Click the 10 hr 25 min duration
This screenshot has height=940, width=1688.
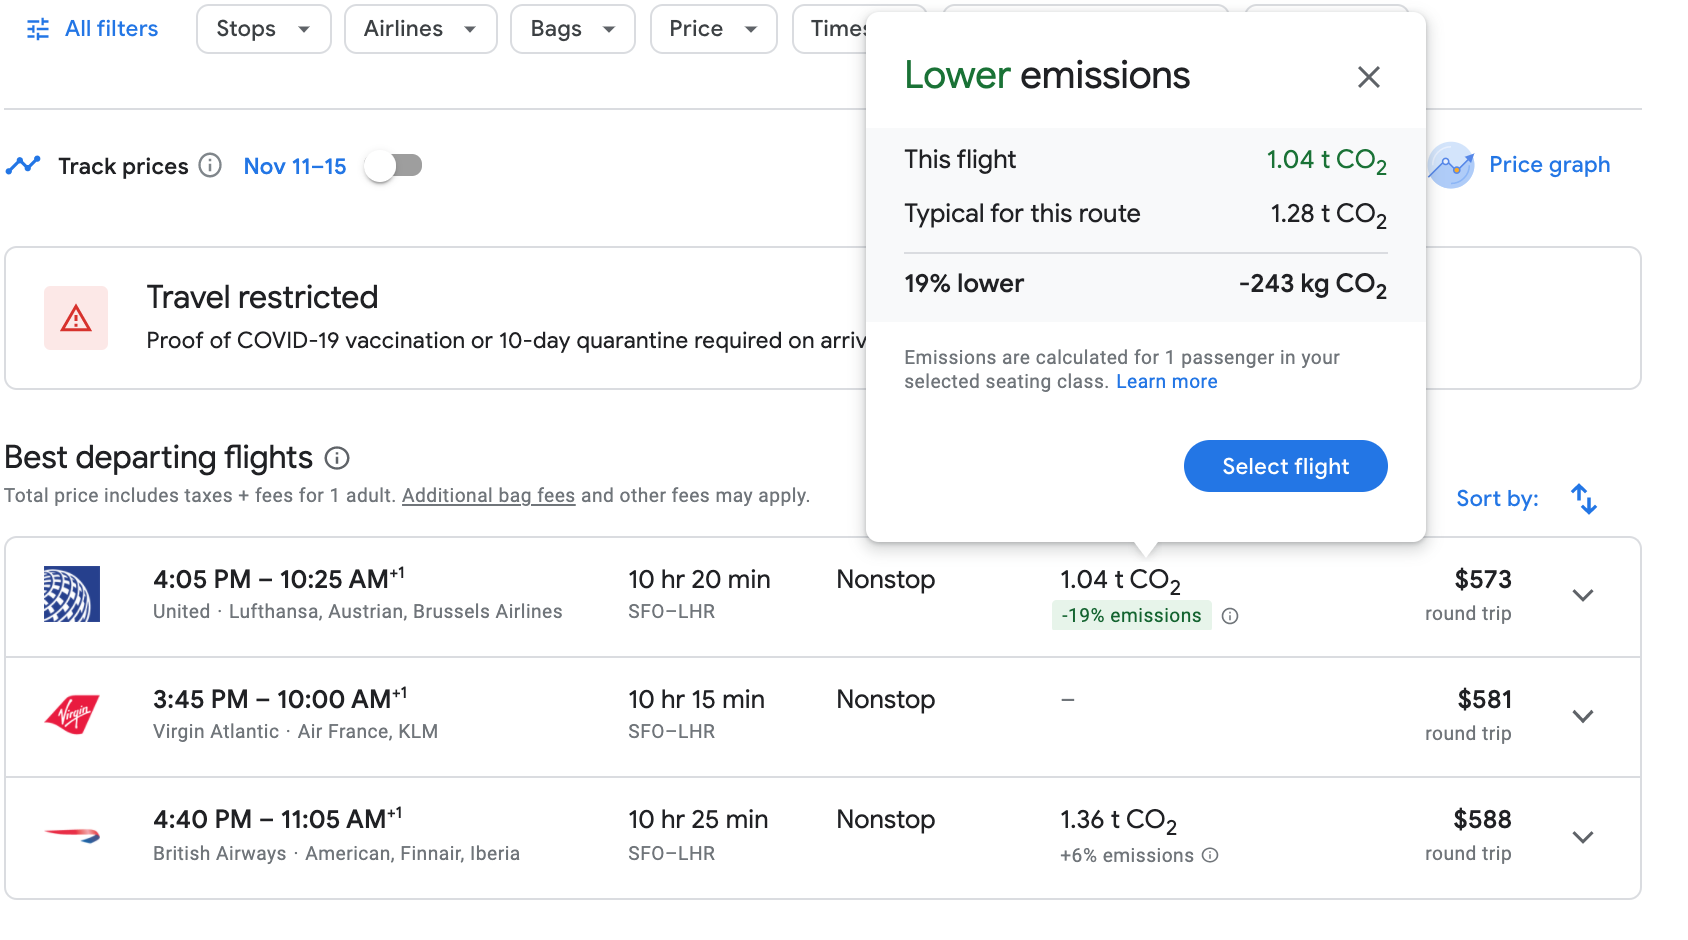698,820
